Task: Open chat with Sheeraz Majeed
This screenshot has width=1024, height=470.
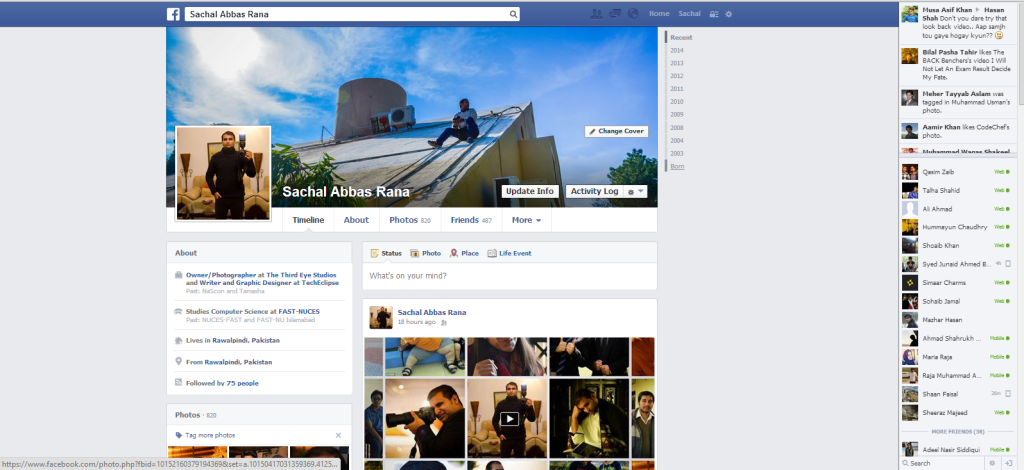Action: pyautogui.click(x=957, y=413)
